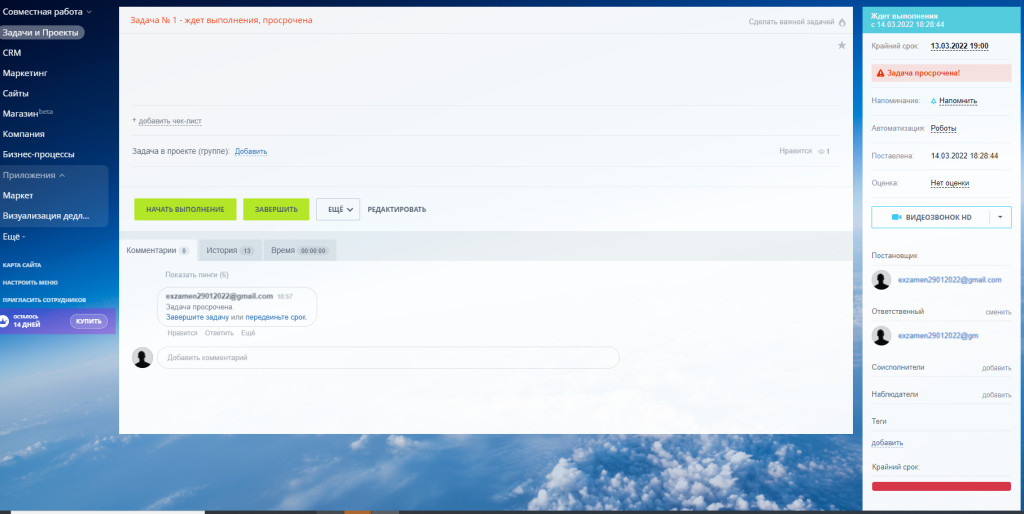Screen dimensions: 1024x514
Task: Click the red Крайний срок progress bar
Action: (941, 486)
